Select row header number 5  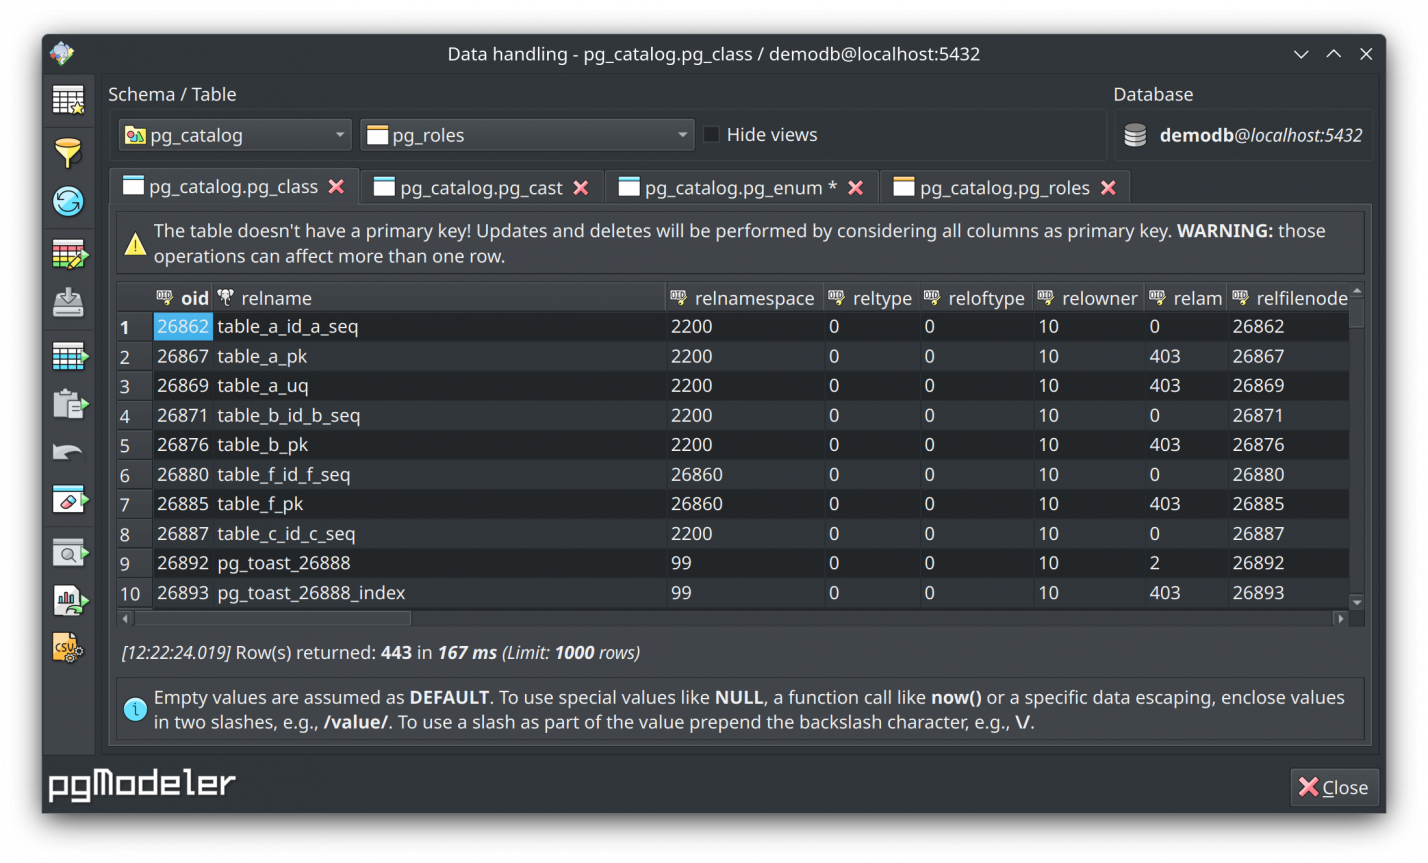[x=134, y=445]
